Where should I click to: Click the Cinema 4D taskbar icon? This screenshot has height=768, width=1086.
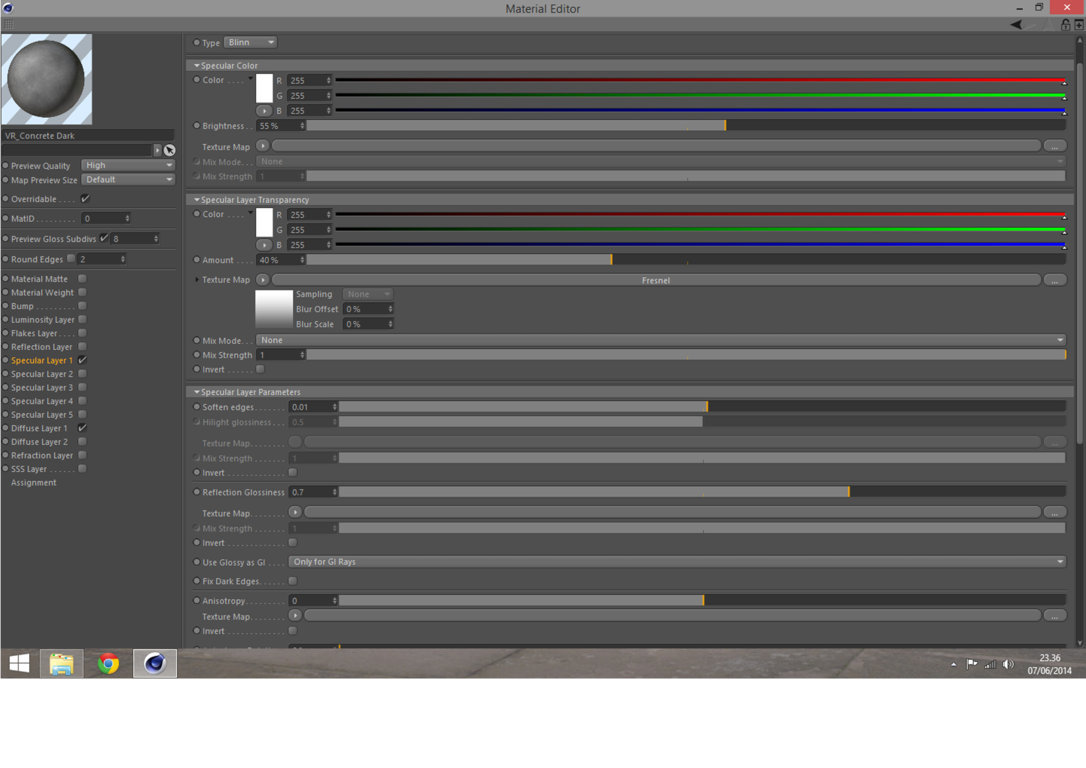[154, 663]
